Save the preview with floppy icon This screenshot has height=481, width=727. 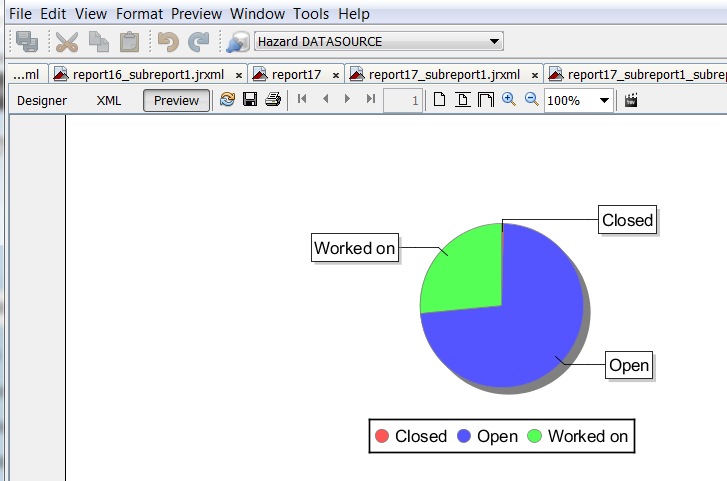[250, 99]
